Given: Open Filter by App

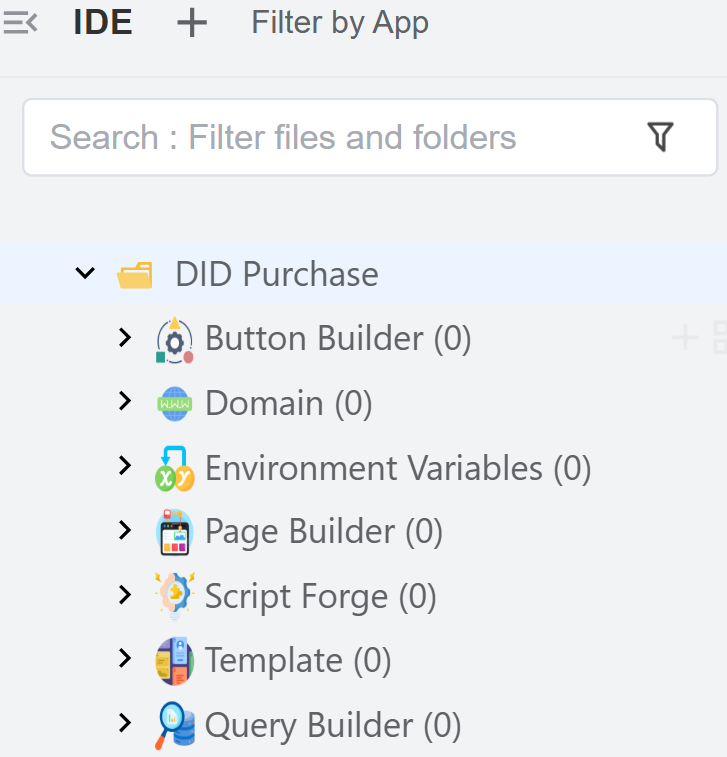Looking at the screenshot, I should click(x=340, y=23).
